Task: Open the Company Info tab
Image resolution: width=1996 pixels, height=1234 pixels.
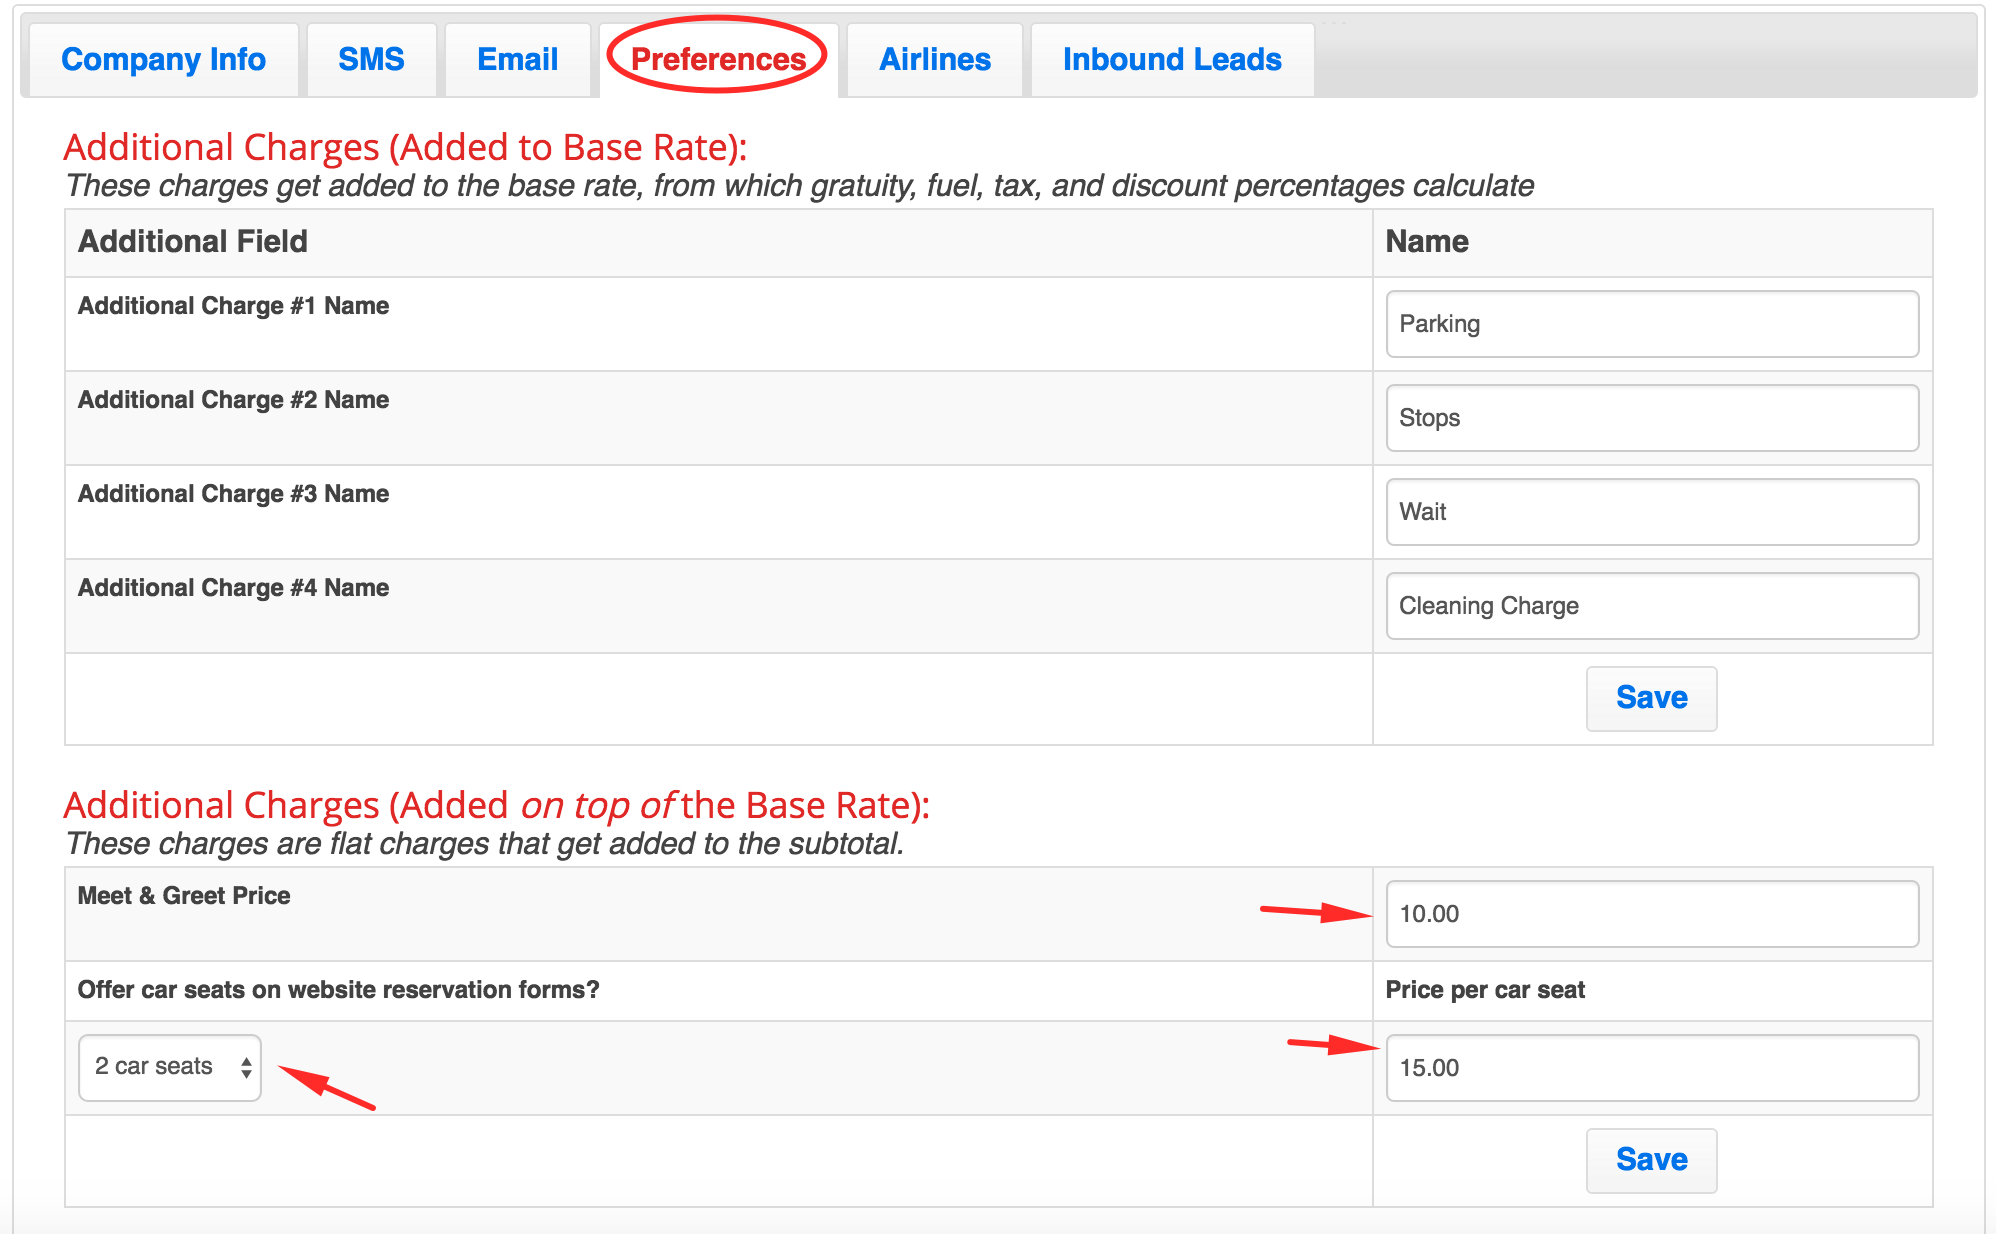Action: 164,60
